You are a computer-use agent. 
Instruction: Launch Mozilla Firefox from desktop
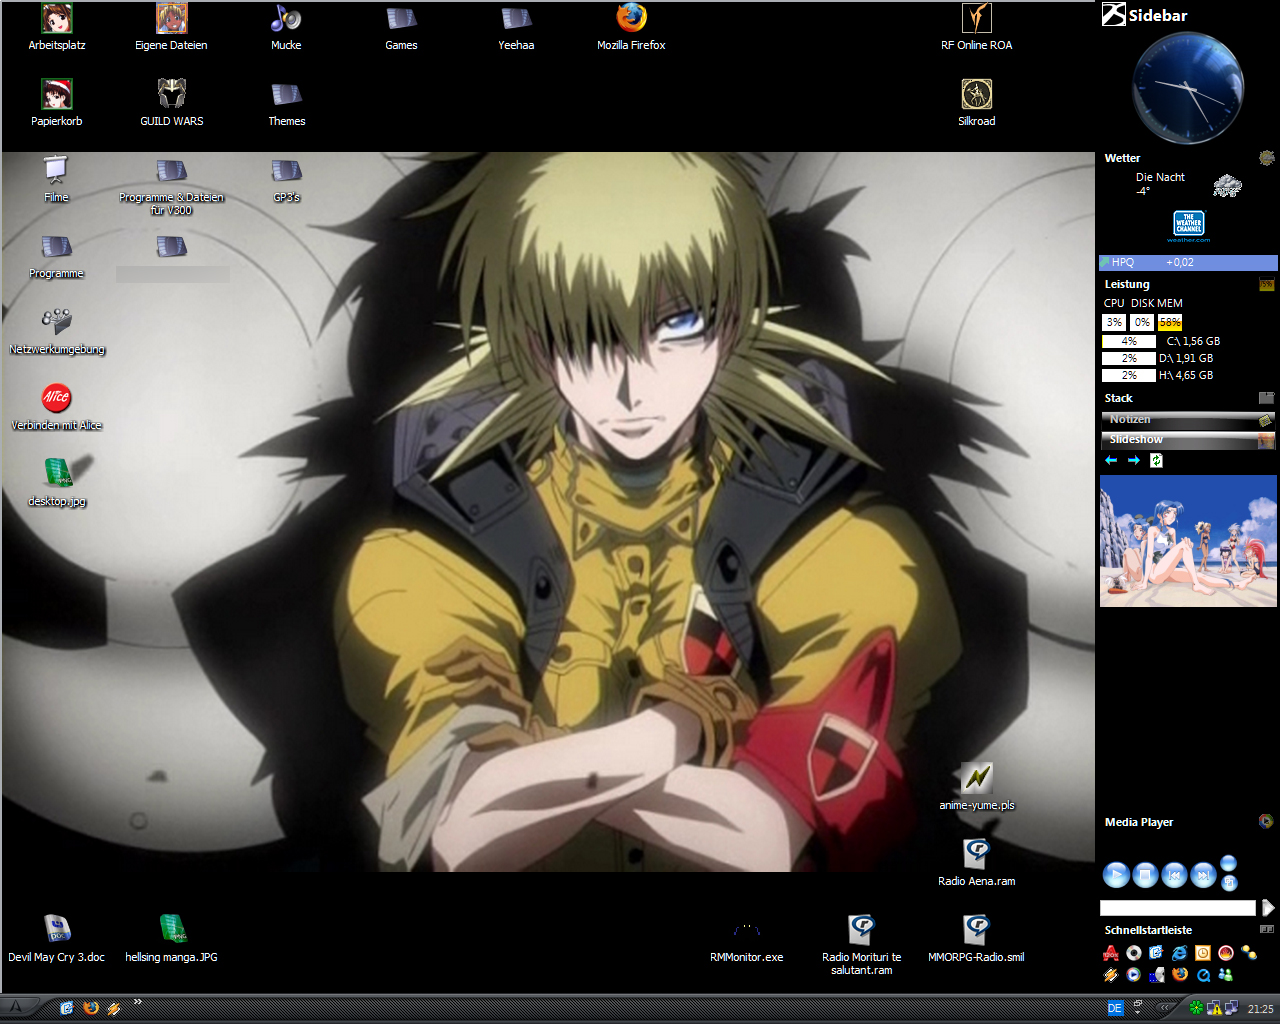tap(631, 26)
